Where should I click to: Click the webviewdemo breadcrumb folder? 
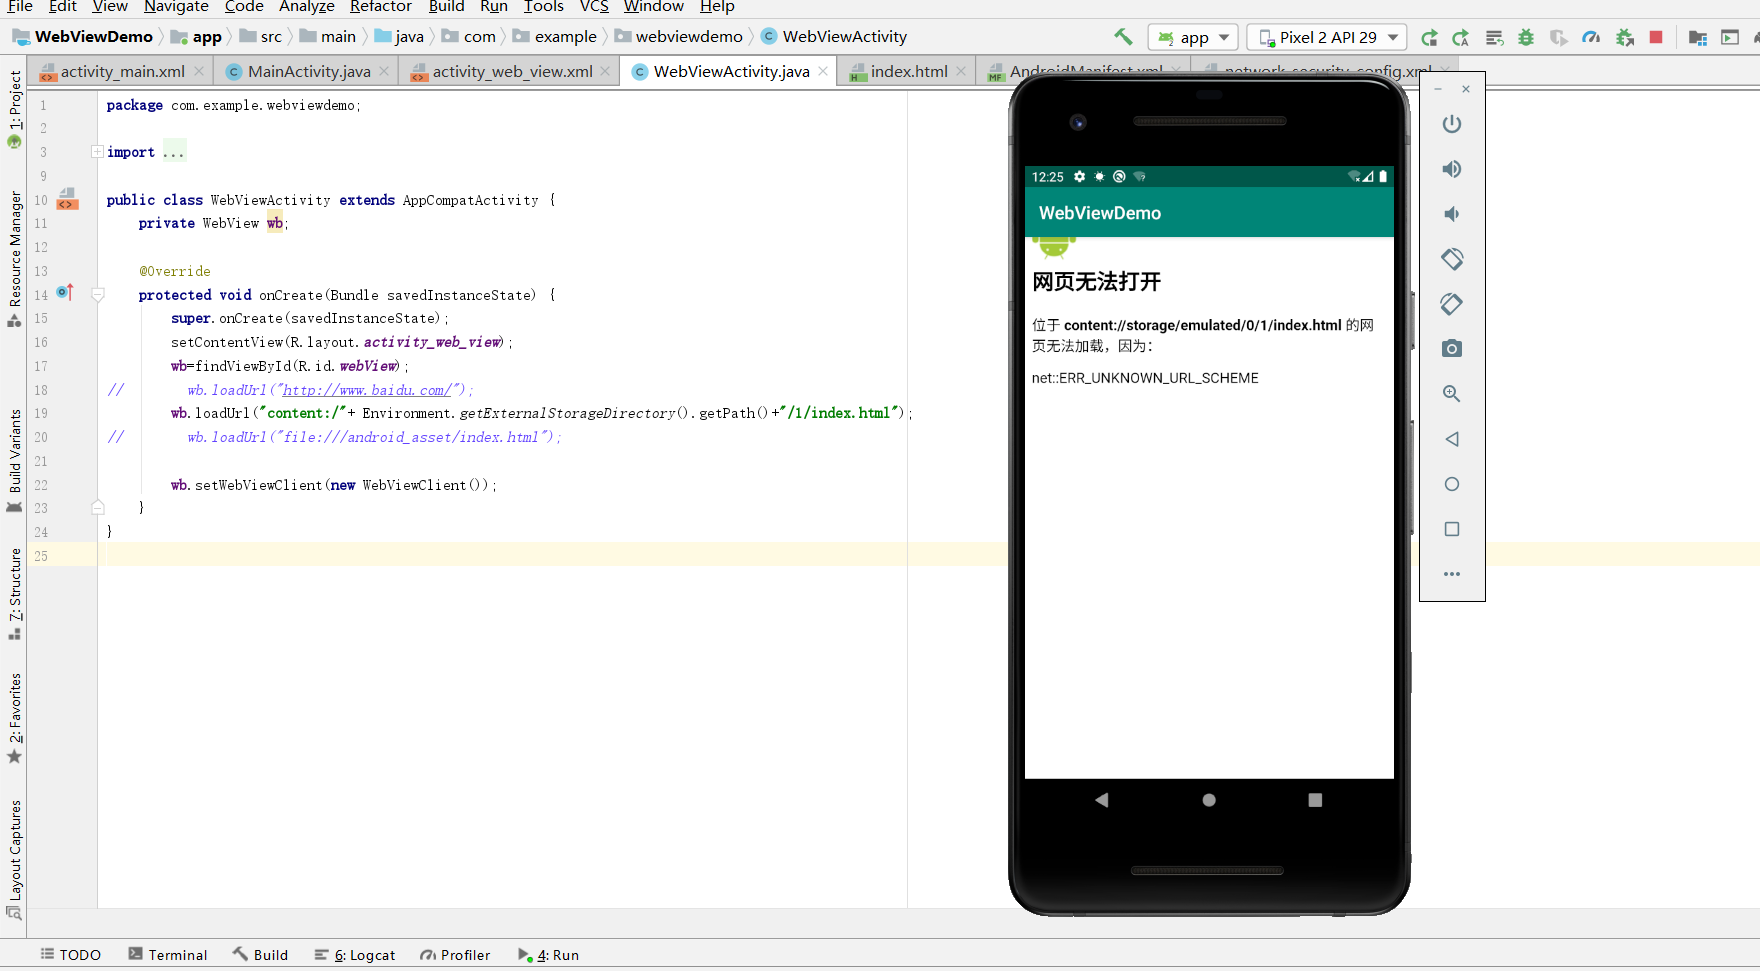(x=678, y=37)
